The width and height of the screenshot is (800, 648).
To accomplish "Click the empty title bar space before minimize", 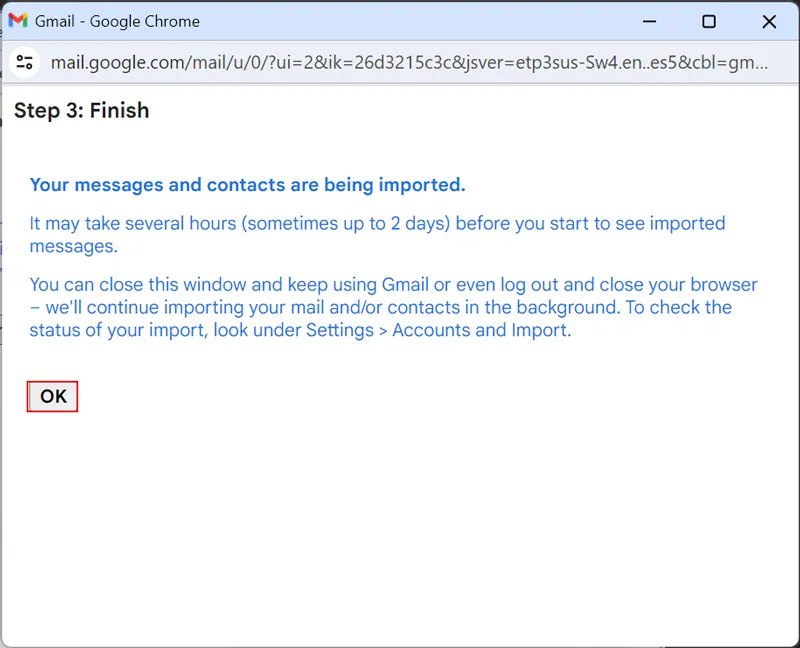I will click(420, 21).
